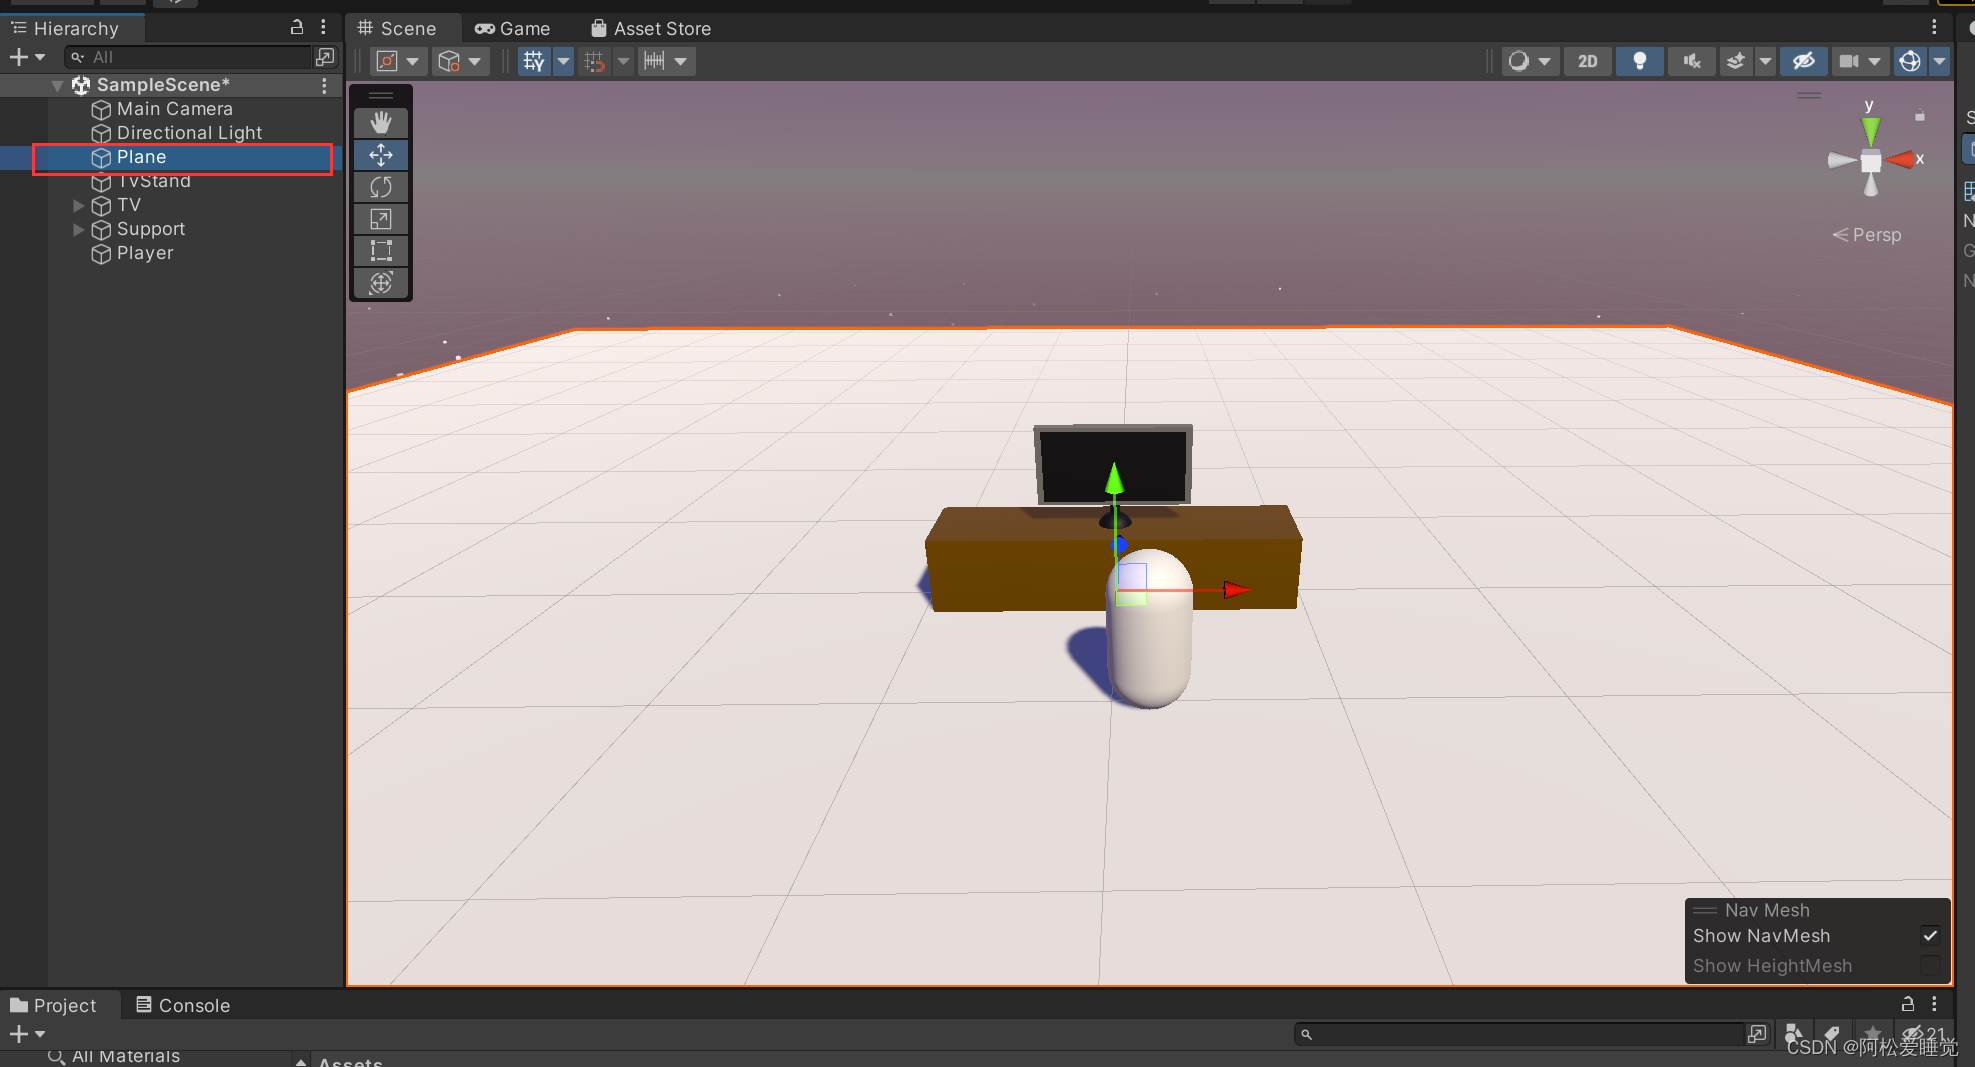Select the Scale tool
This screenshot has width=1975, height=1067.
coord(381,219)
